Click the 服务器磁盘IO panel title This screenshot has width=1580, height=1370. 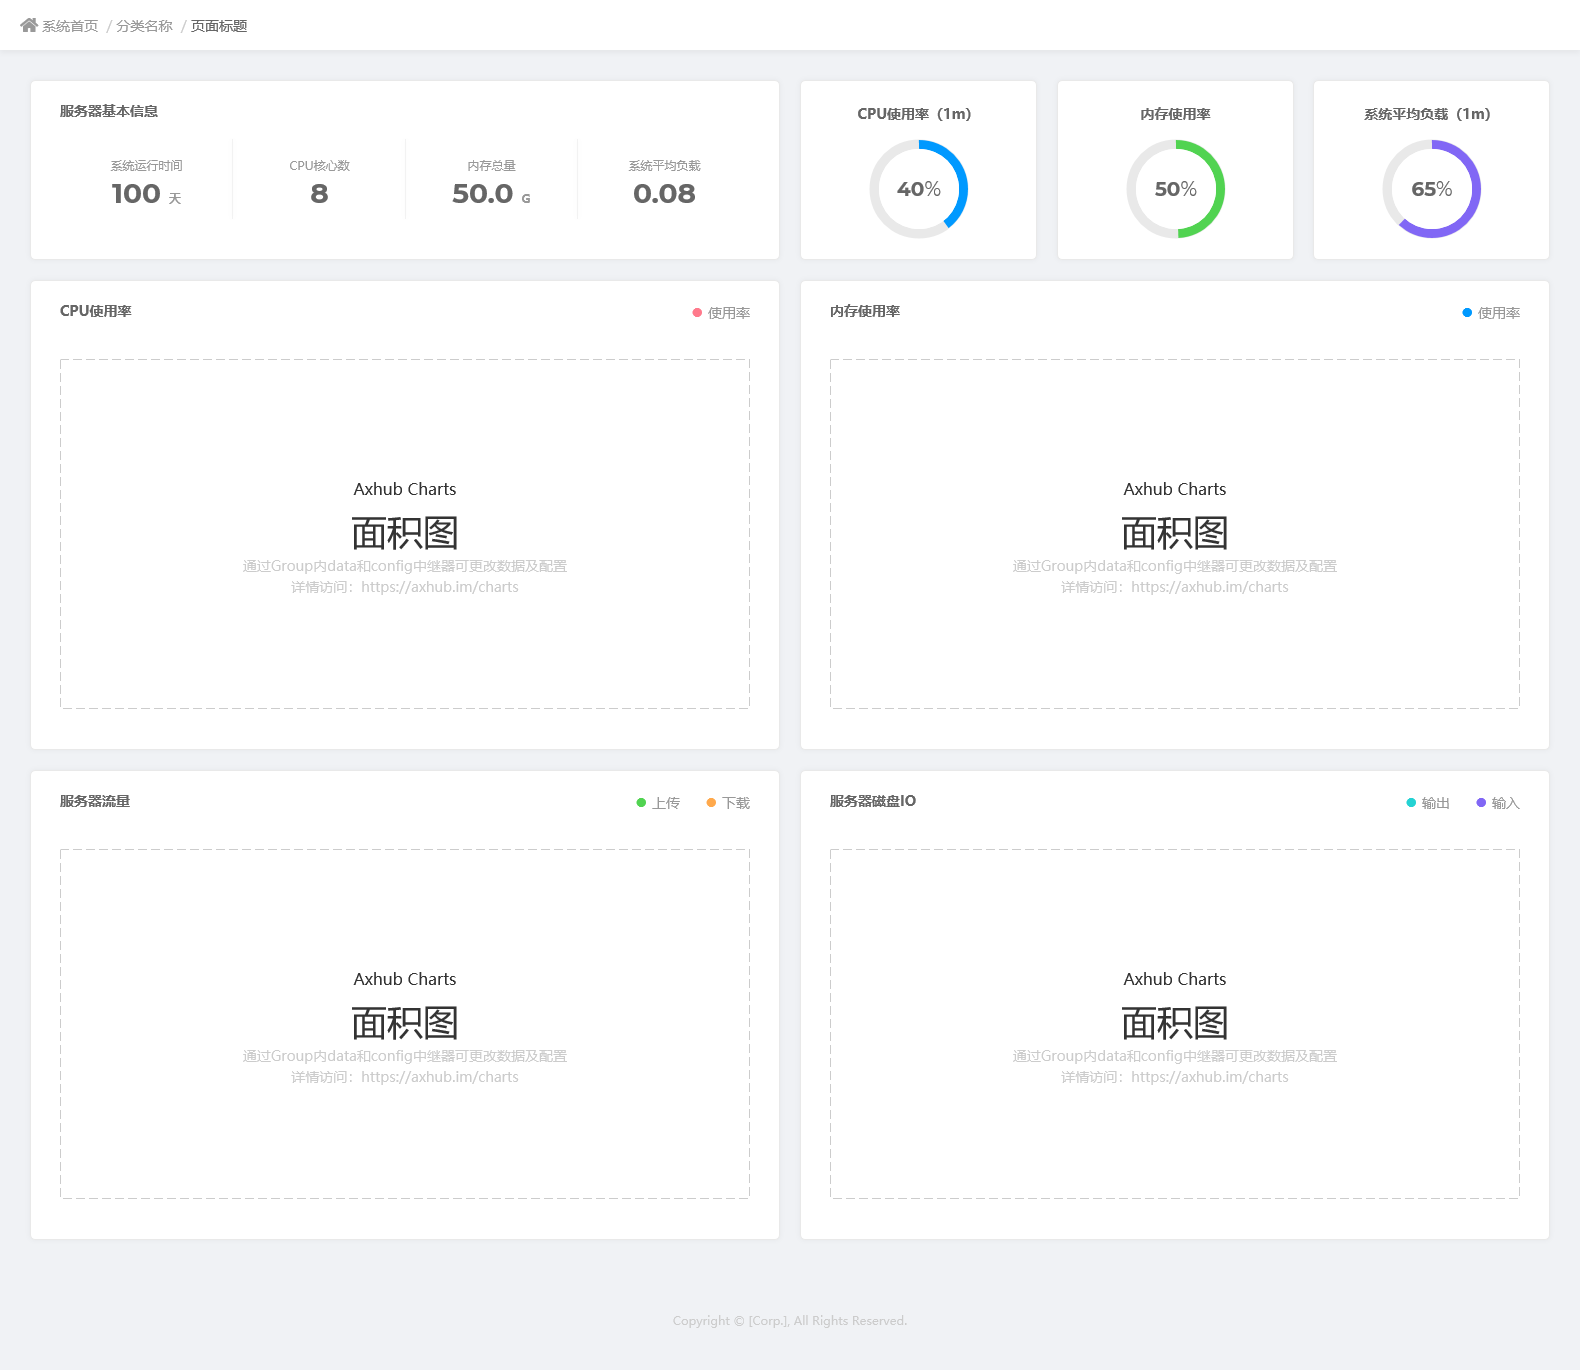(873, 801)
